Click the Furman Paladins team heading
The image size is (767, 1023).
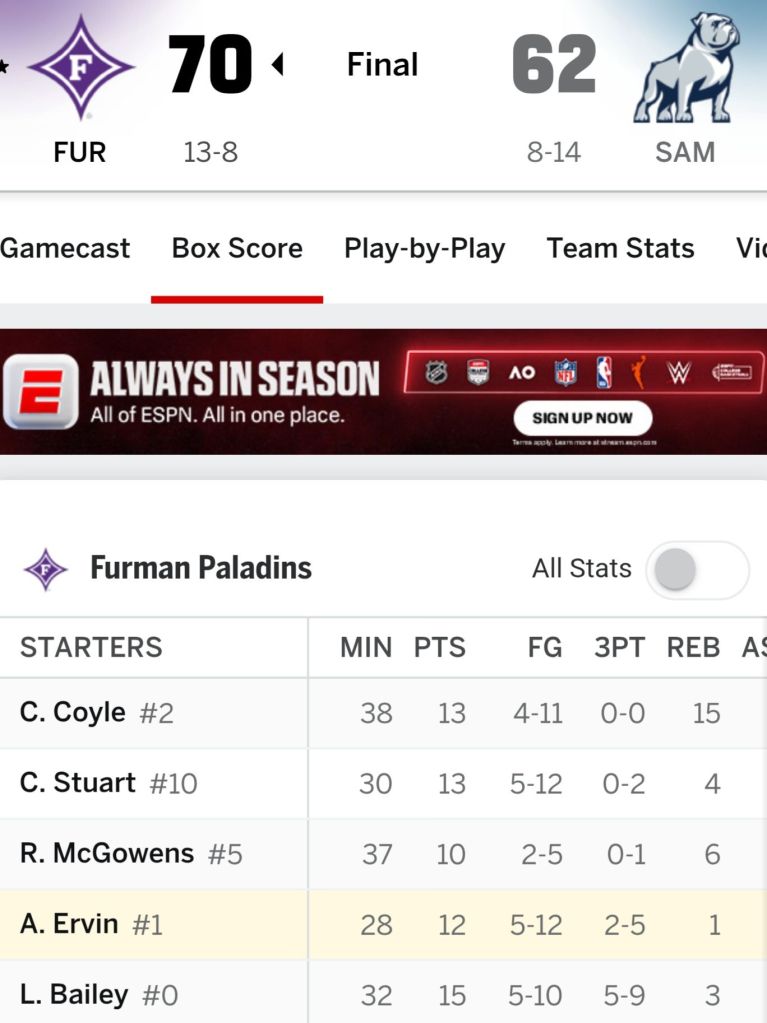[x=201, y=569]
